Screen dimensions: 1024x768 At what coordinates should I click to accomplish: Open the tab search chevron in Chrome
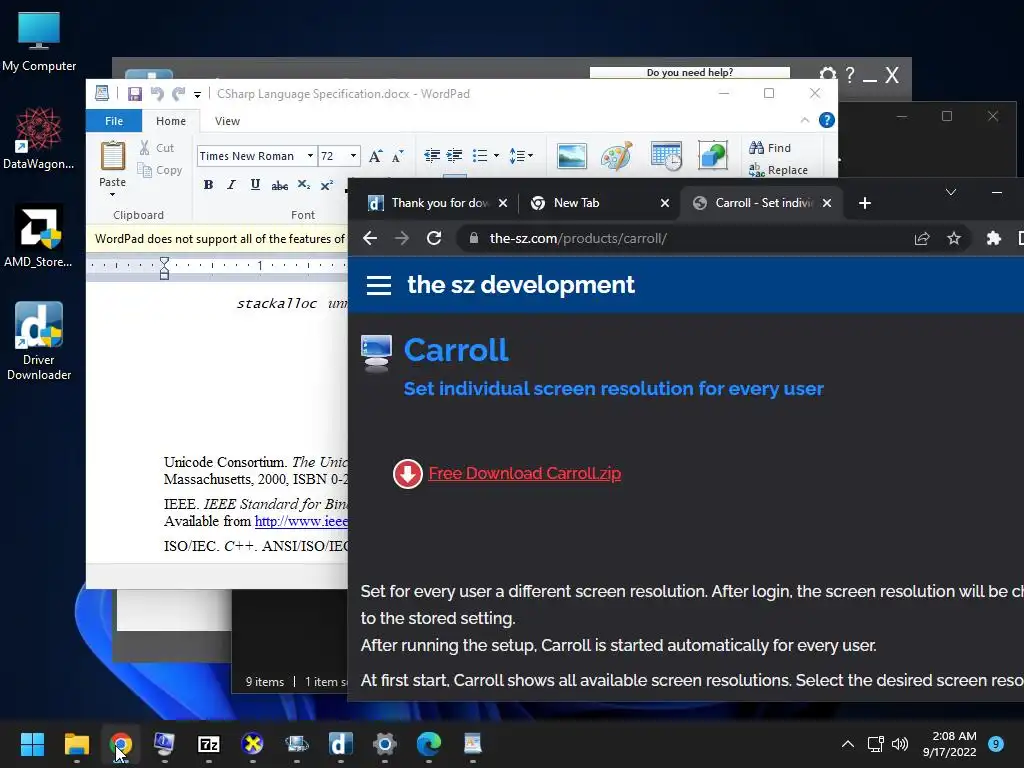pyautogui.click(x=951, y=192)
